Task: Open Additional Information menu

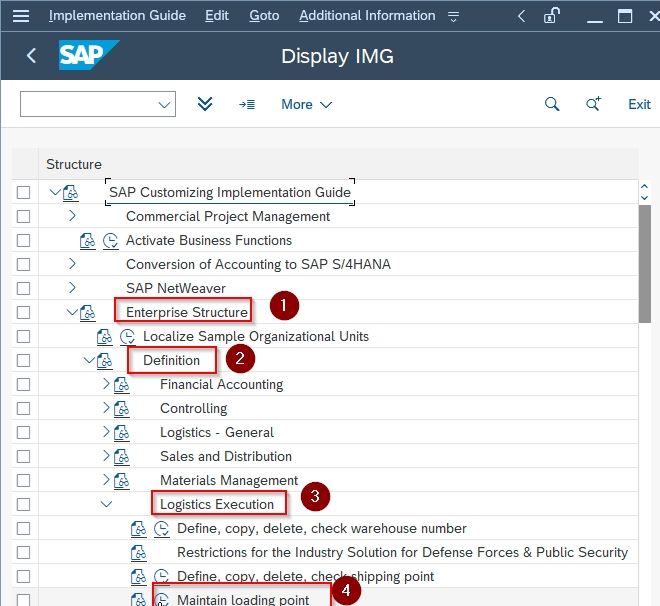Action: click(x=367, y=16)
